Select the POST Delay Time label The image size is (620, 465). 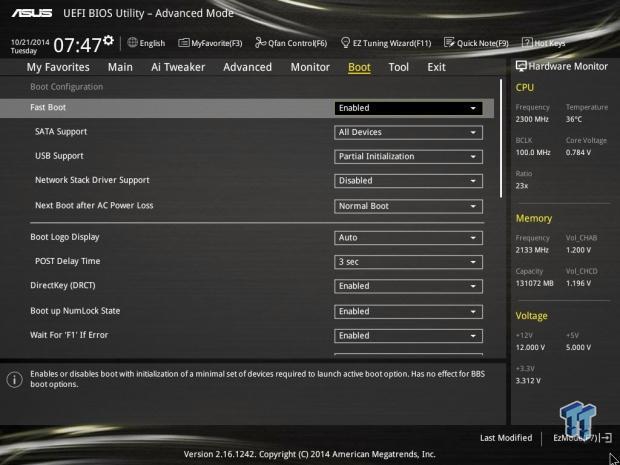[x=68, y=261]
